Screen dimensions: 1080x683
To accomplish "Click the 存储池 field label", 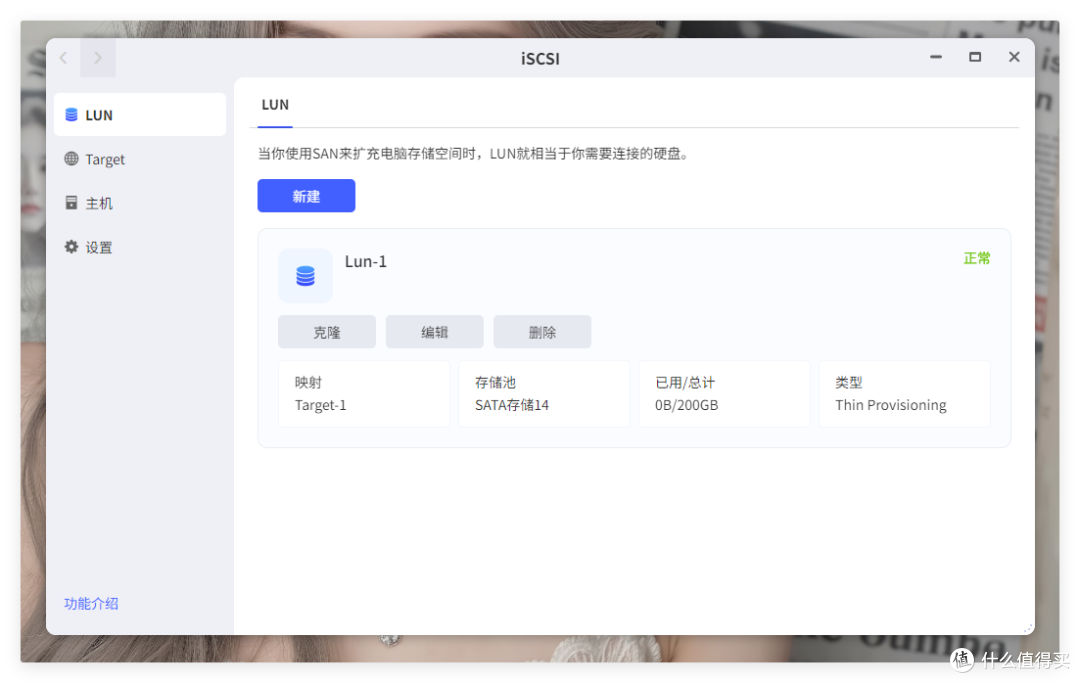I will point(495,382).
